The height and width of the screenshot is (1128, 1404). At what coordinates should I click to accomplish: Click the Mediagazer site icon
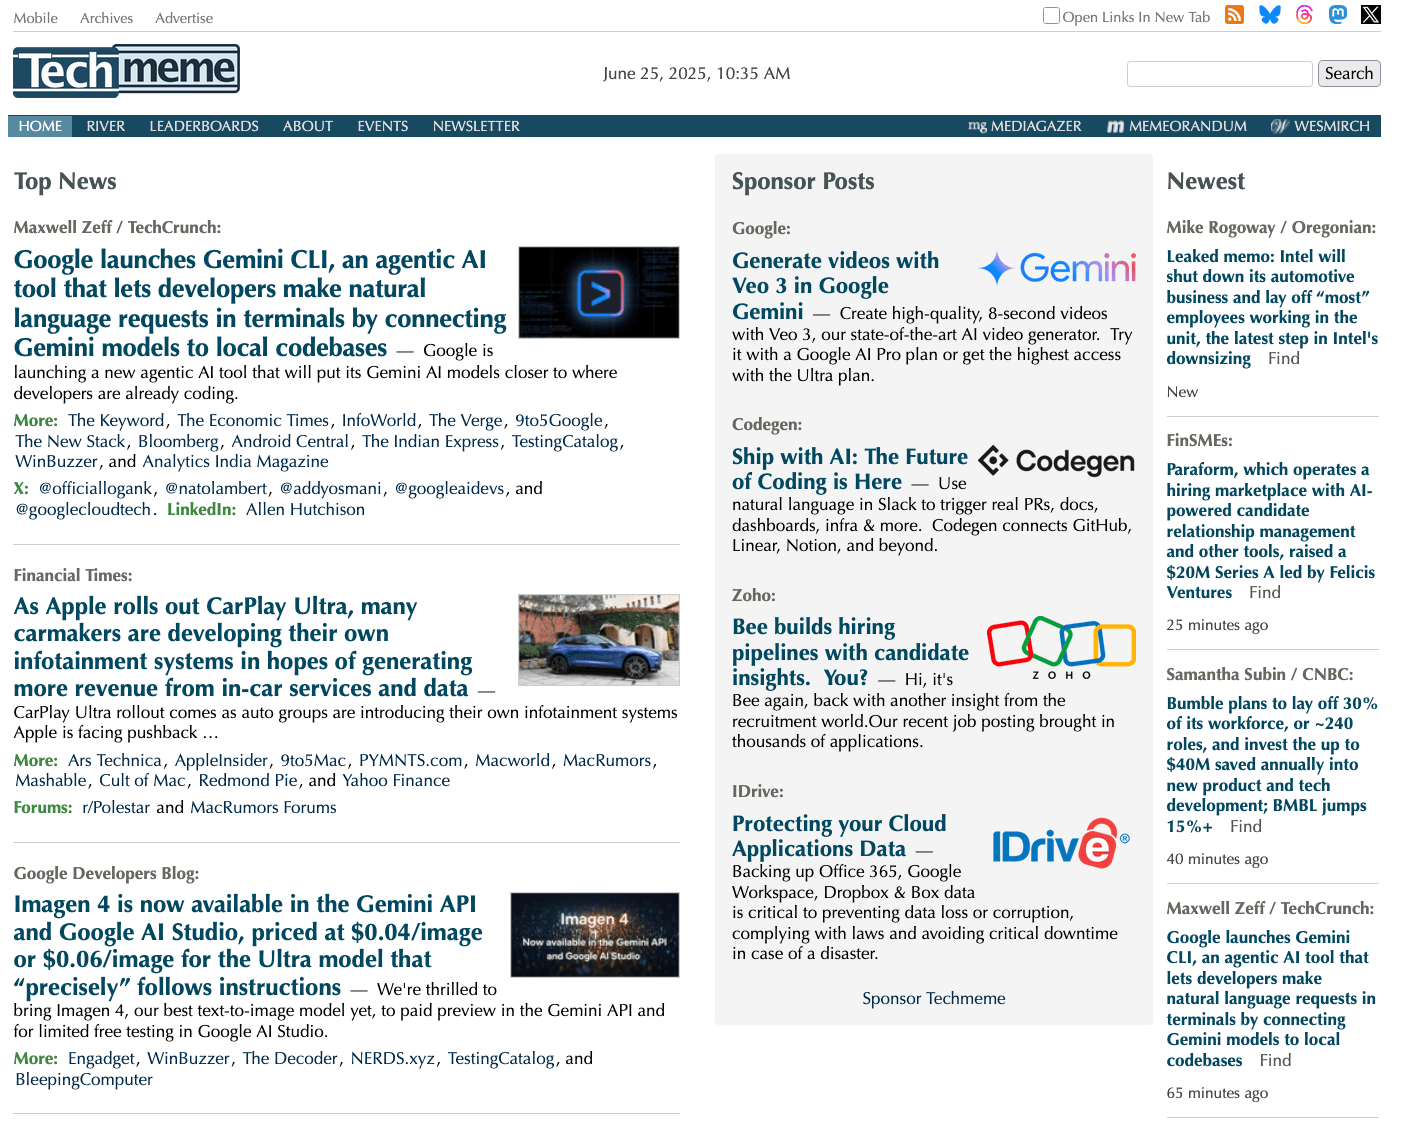pos(977,126)
